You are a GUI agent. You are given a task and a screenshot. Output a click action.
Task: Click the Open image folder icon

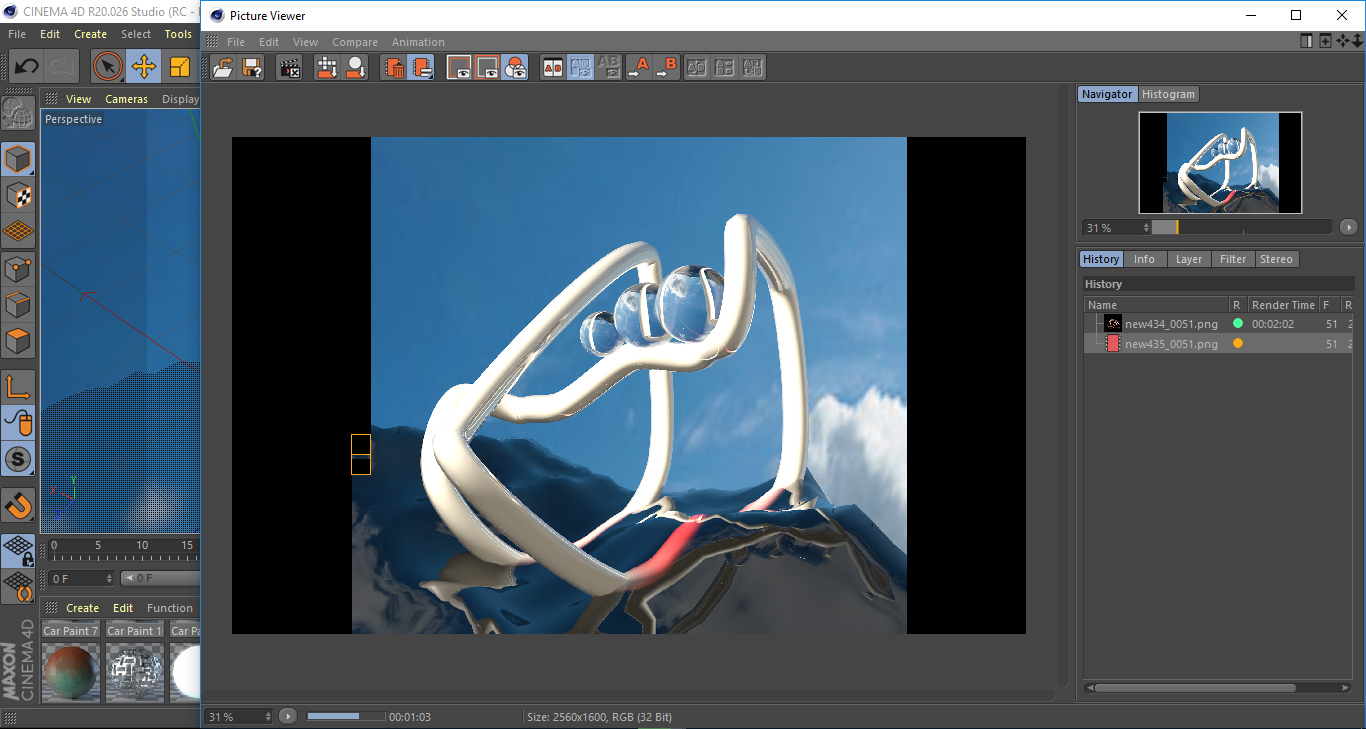click(x=223, y=67)
